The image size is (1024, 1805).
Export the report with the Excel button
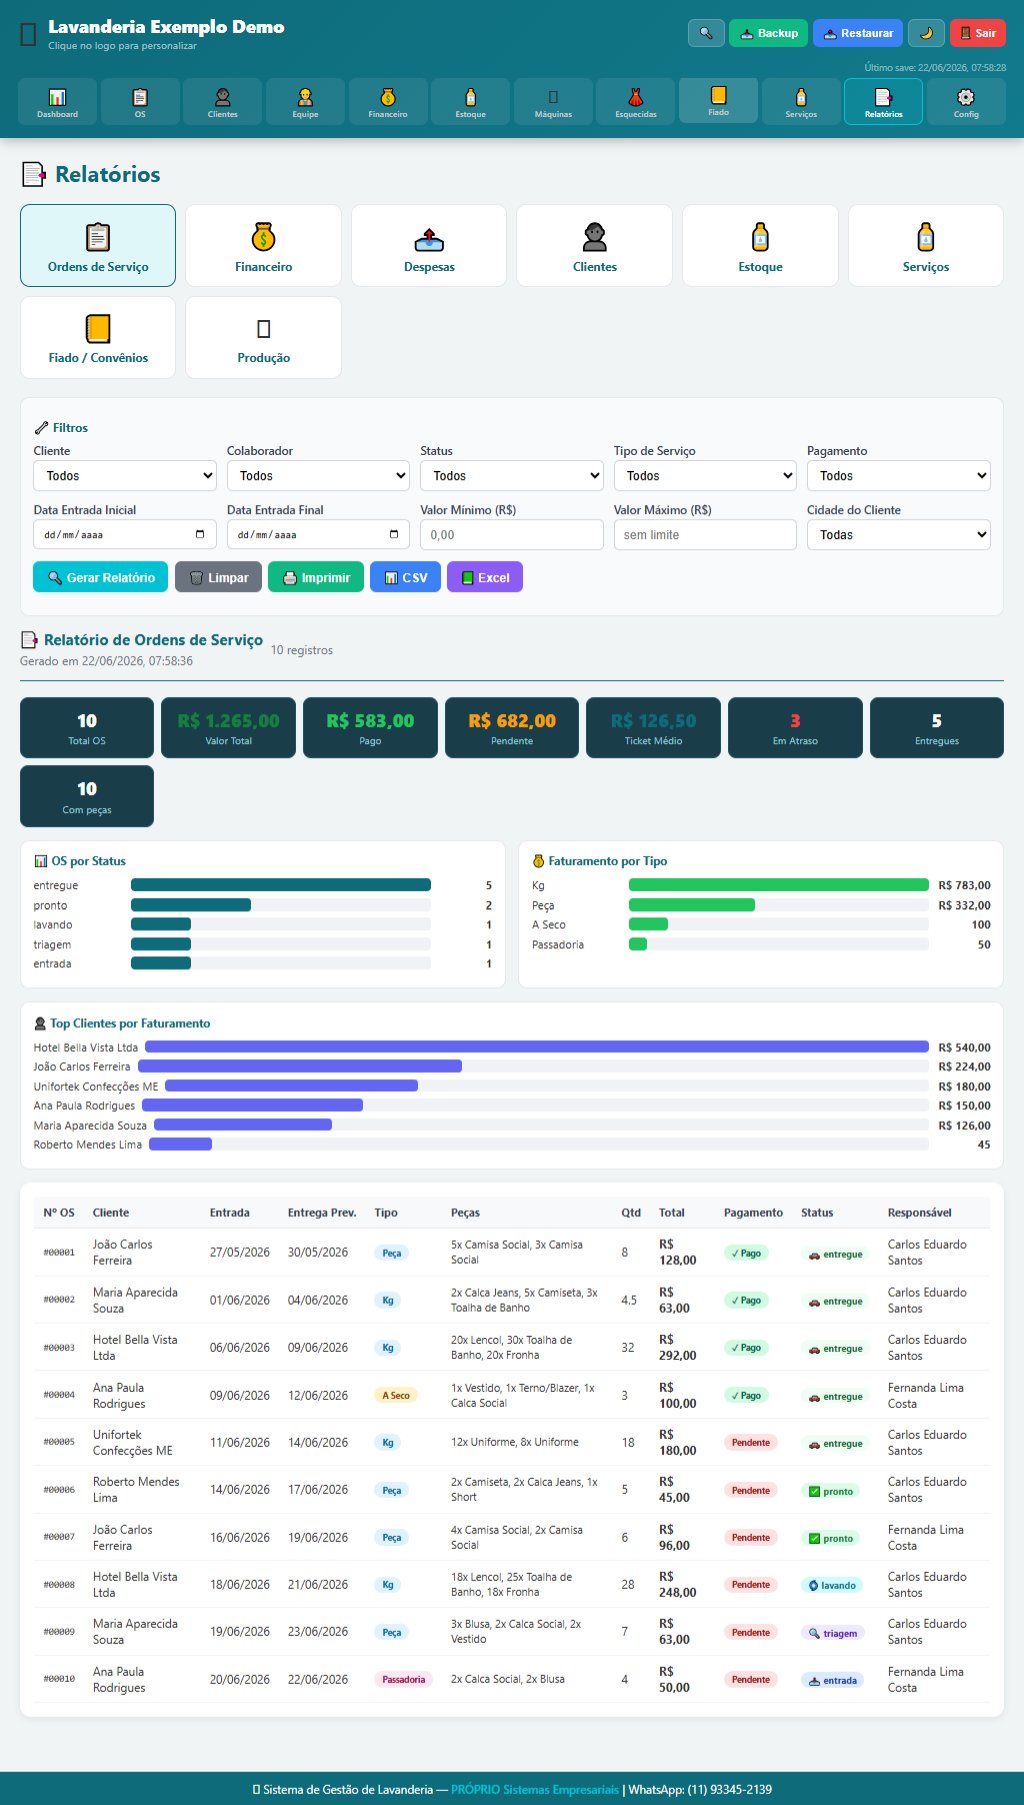(485, 577)
